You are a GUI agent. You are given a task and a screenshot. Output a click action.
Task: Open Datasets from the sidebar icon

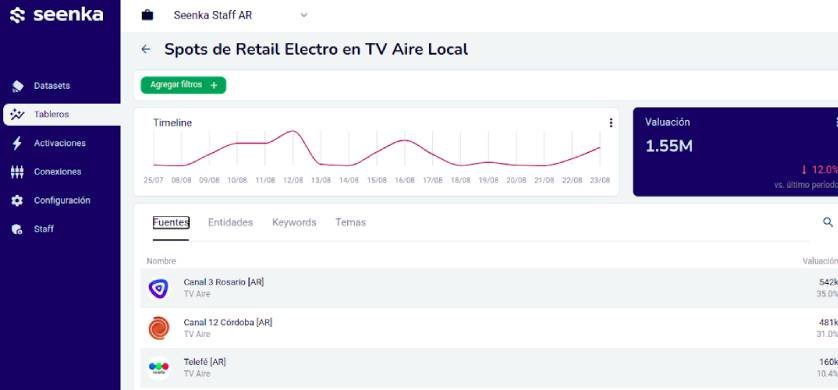click(x=17, y=86)
